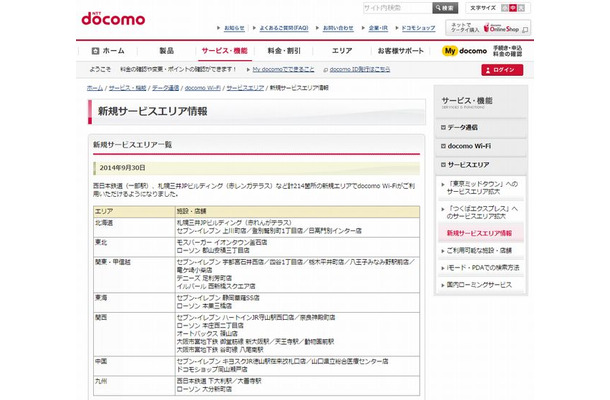Open the 製品 navigation tab

tap(167, 51)
